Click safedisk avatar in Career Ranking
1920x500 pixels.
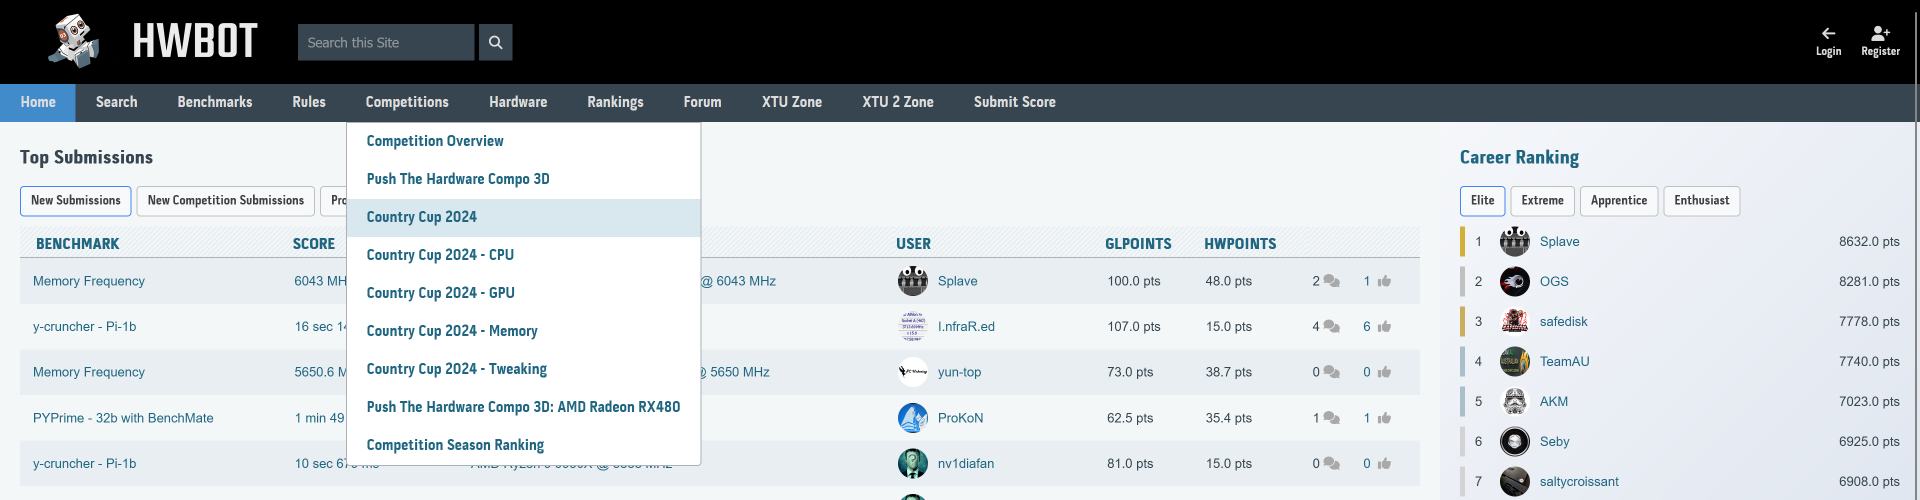[1515, 321]
